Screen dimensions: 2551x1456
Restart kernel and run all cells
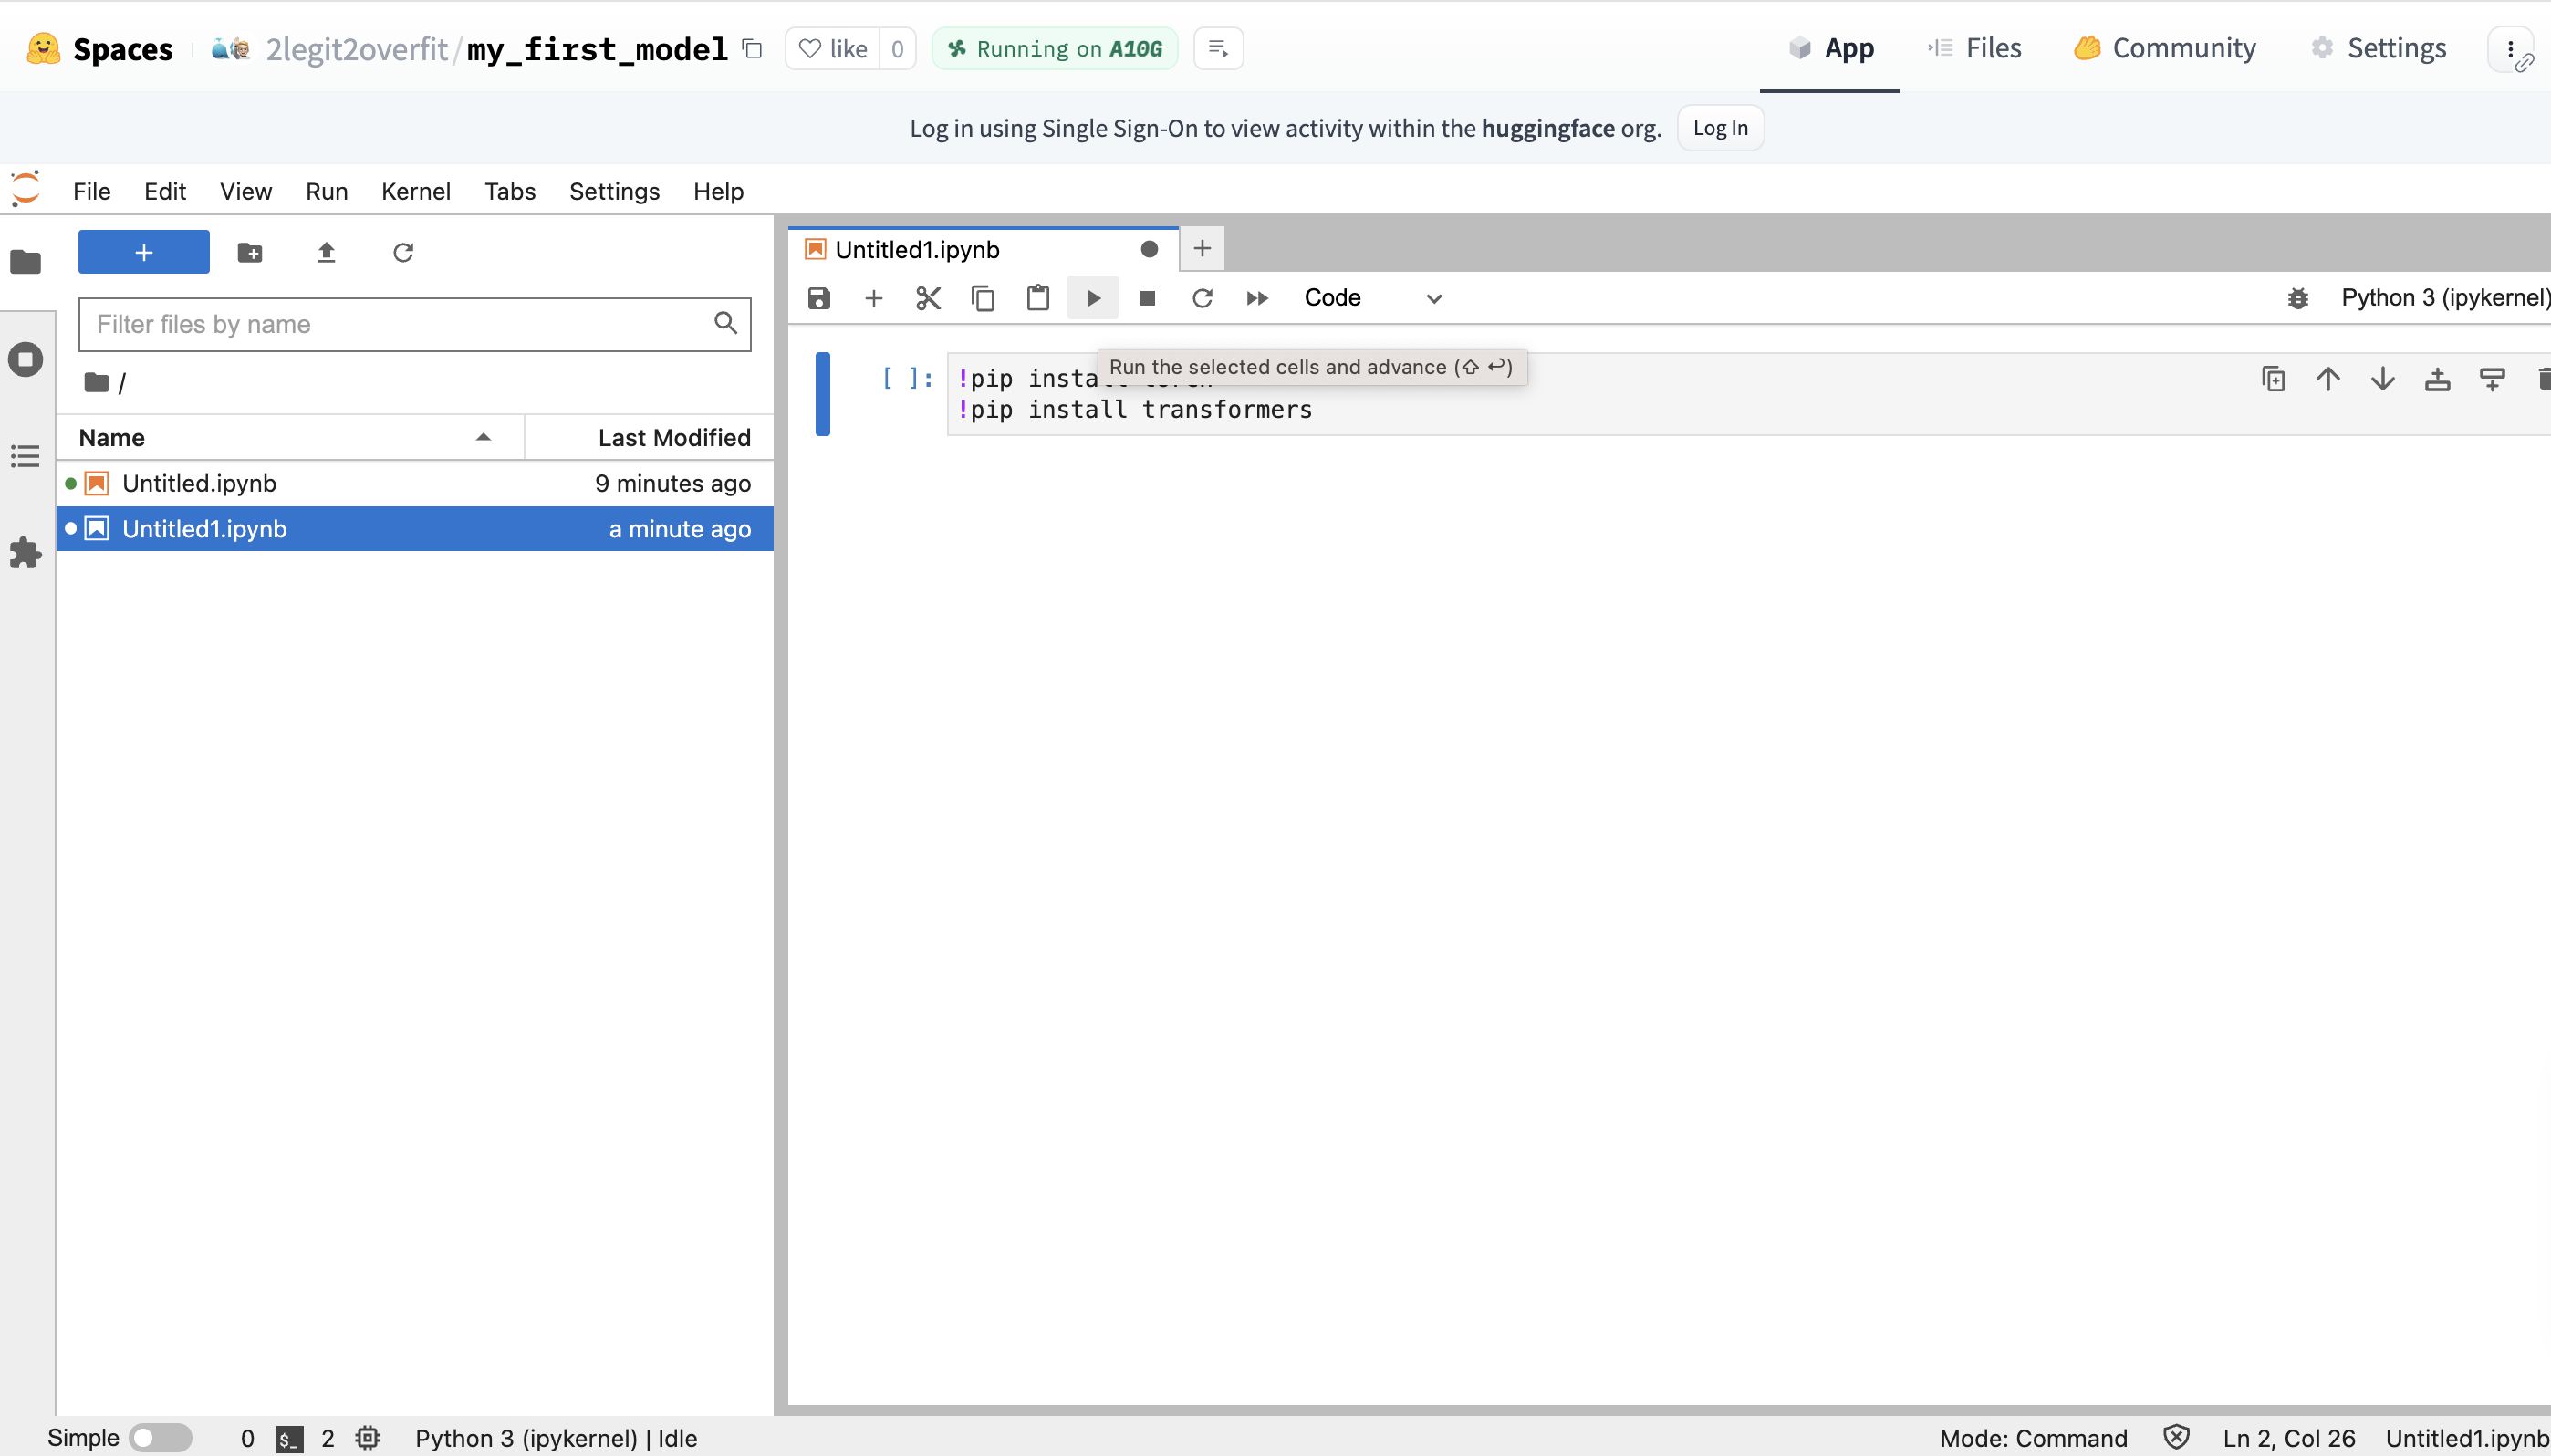[x=1257, y=298]
